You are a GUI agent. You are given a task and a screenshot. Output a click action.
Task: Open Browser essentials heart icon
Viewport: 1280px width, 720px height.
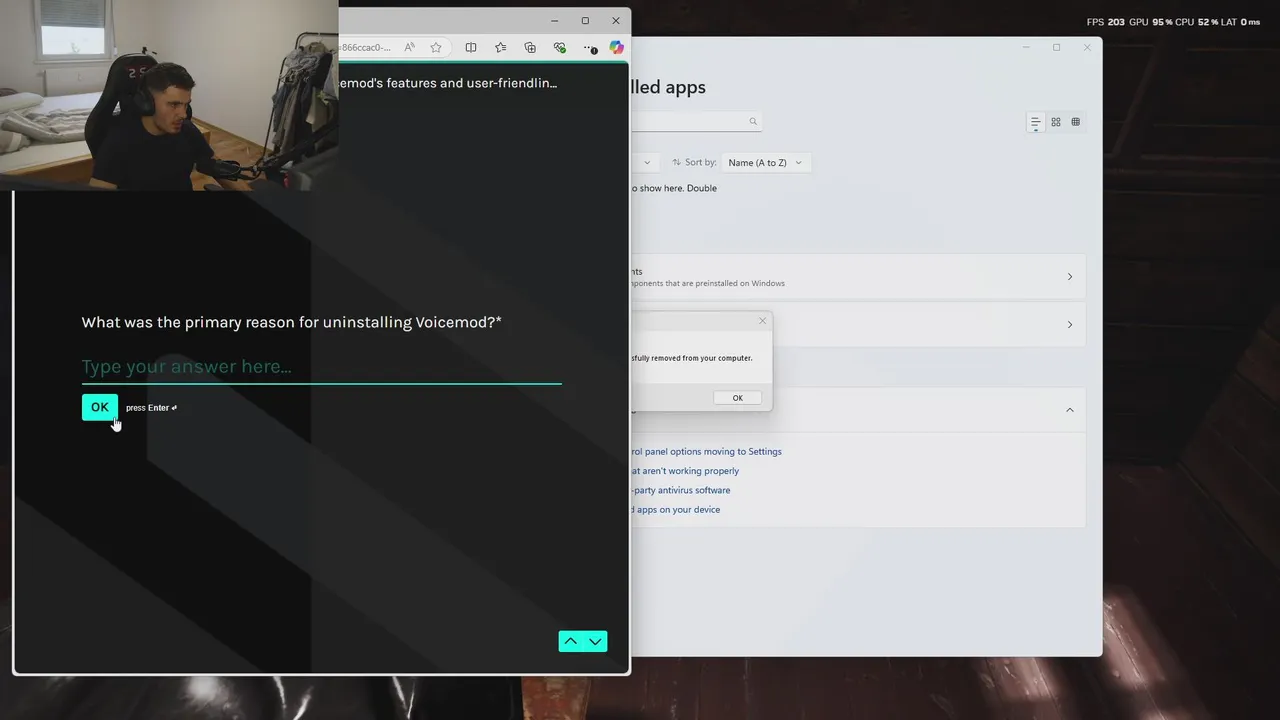tap(560, 47)
